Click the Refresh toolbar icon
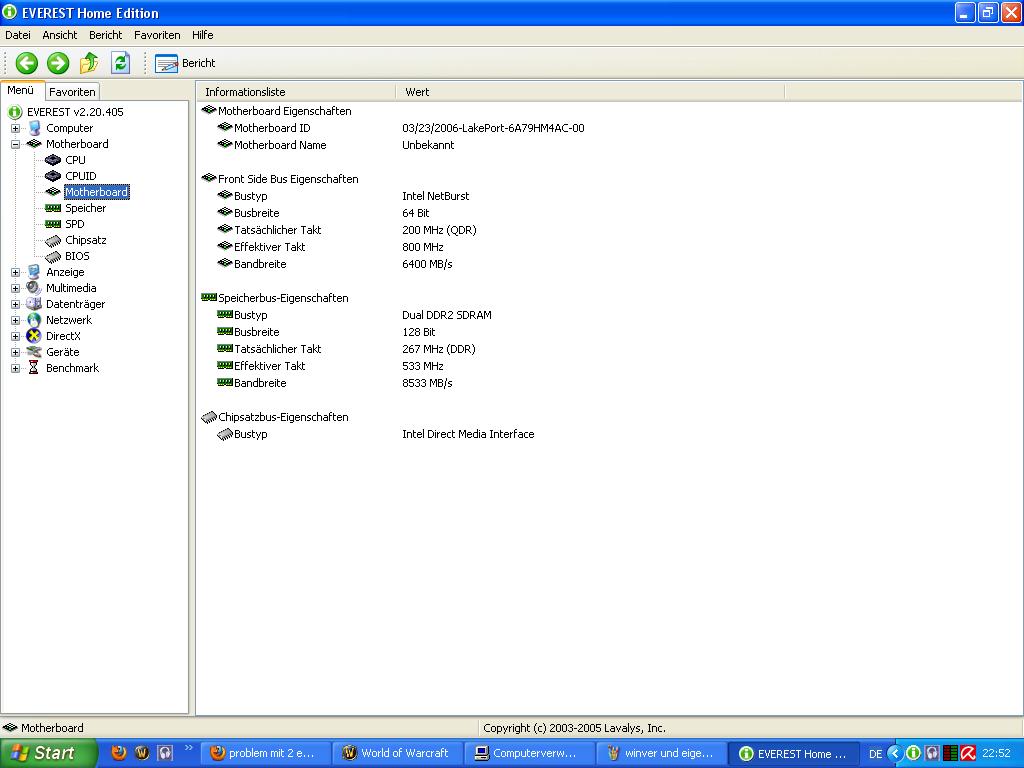 coord(120,63)
